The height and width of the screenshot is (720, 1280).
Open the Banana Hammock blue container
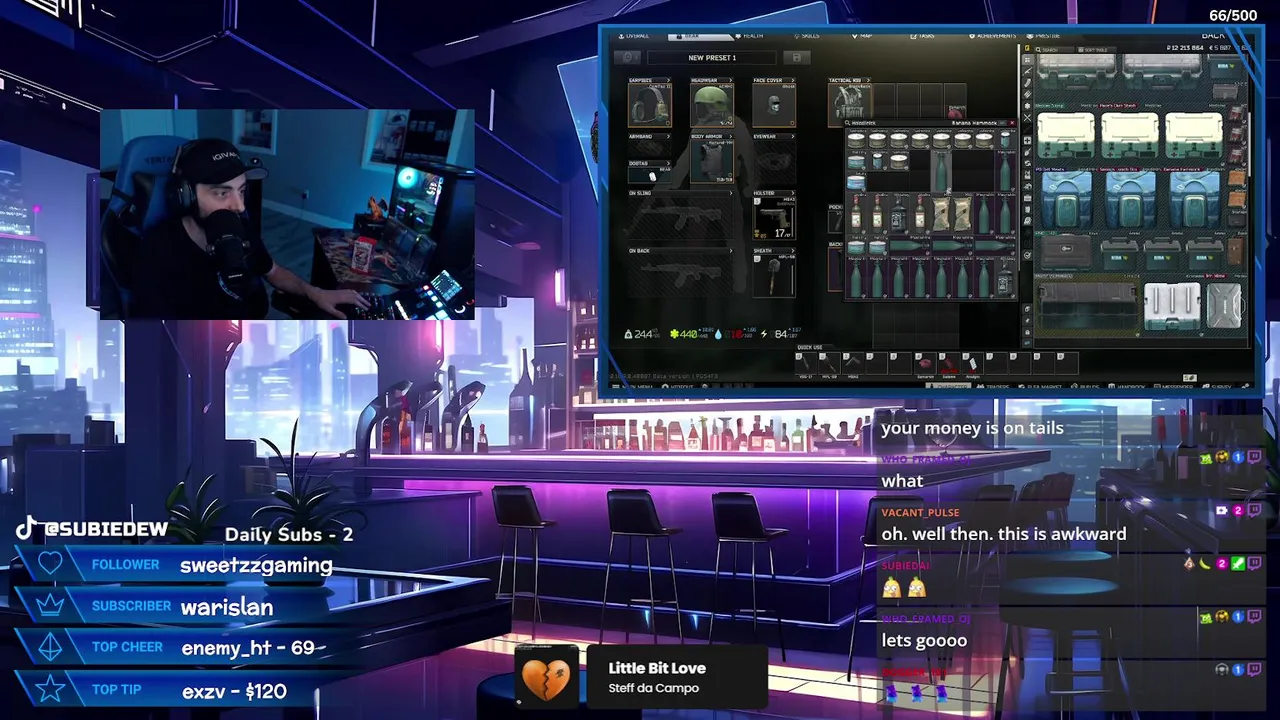click(x=1195, y=200)
